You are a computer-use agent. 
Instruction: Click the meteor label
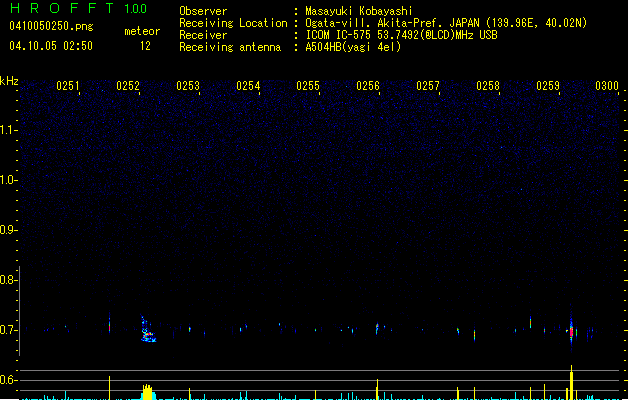[x=142, y=31]
